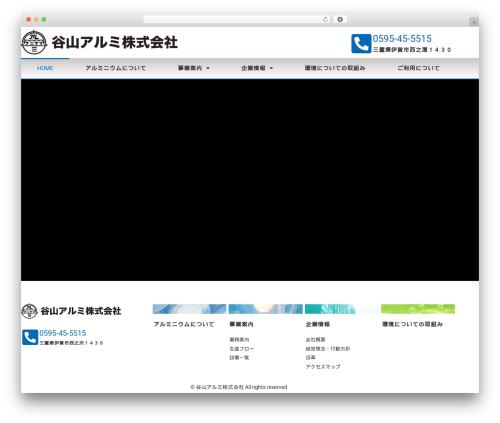Click the footer address text ending 1430
This screenshot has height=423, width=500.
pyautogui.click(x=71, y=343)
